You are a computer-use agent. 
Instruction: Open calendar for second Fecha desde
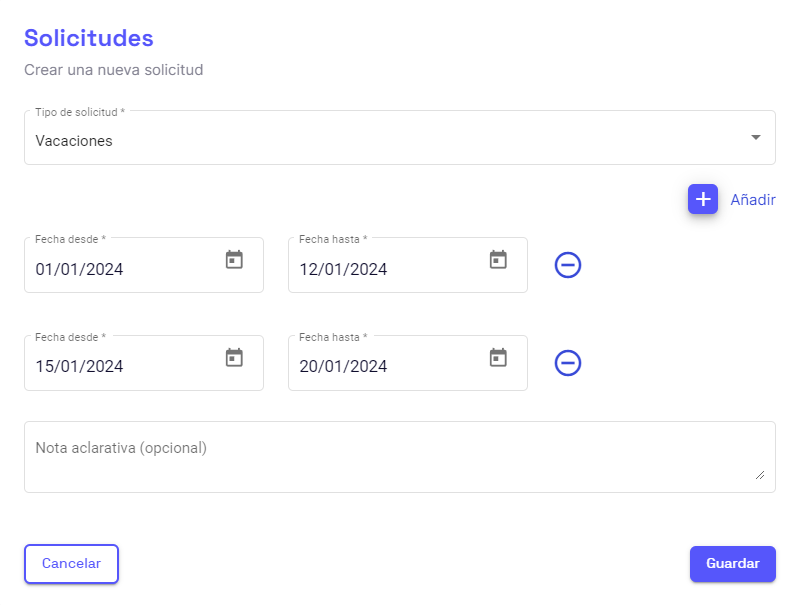coord(234,357)
